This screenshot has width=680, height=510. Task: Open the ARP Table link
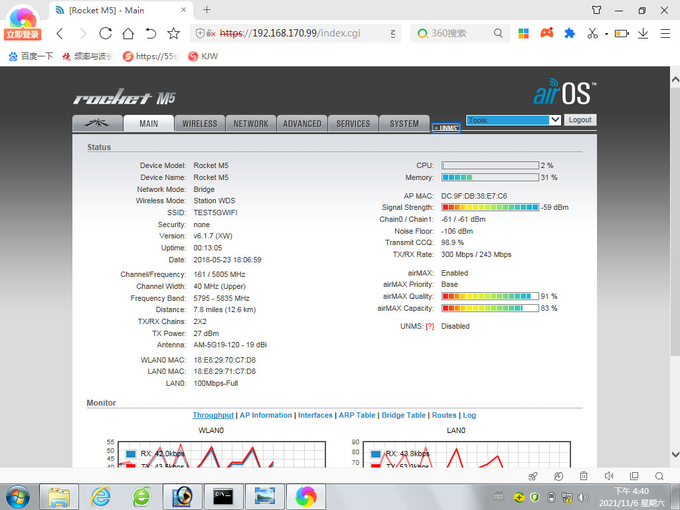tap(356, 415)
